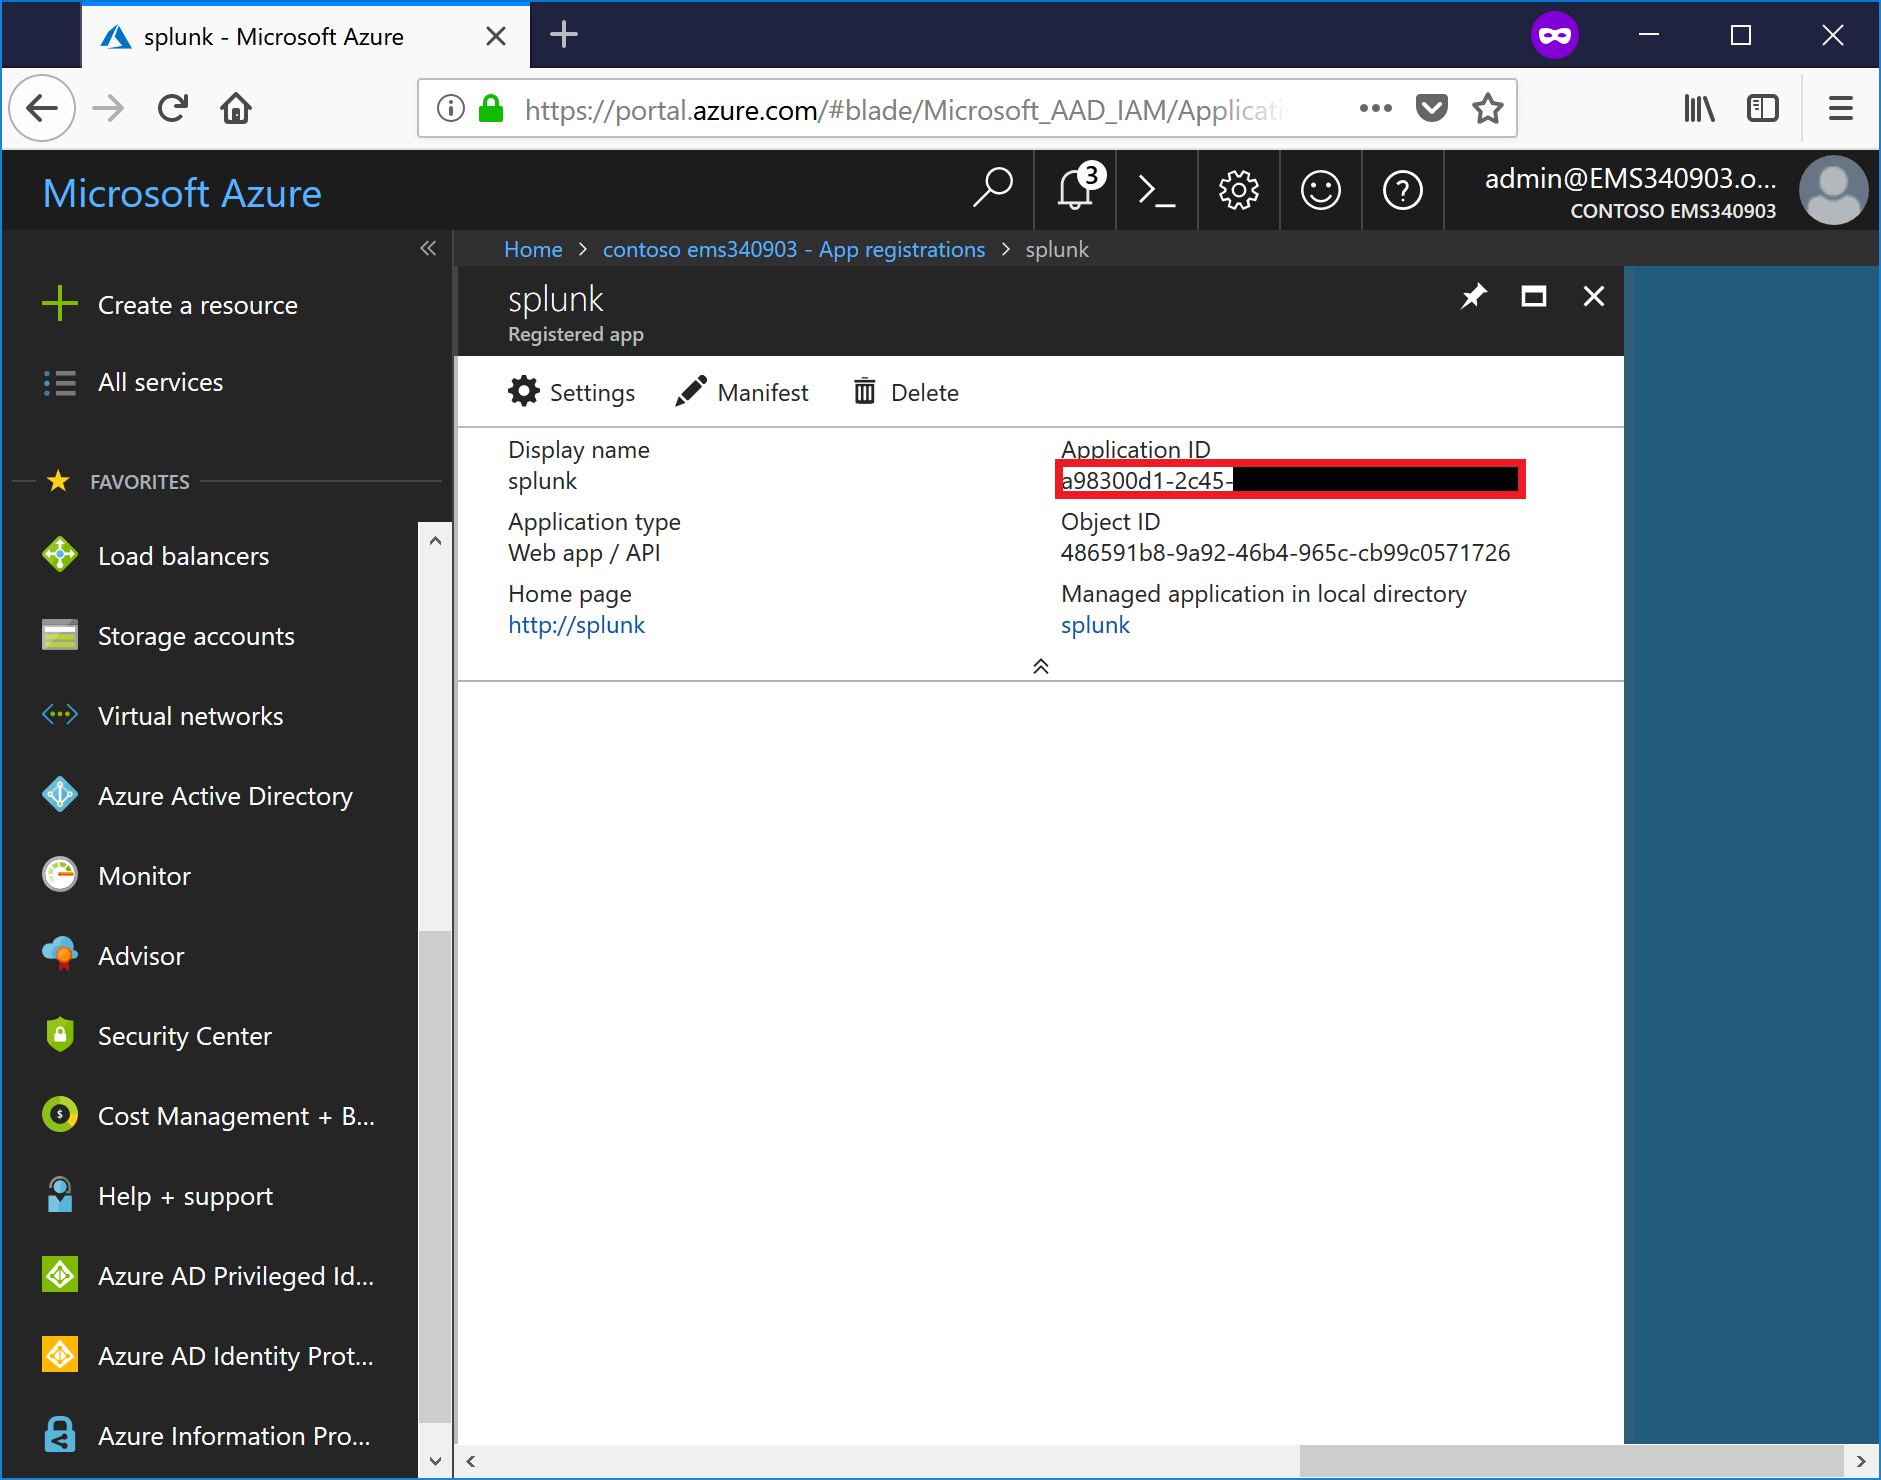Pin the splunk blade
The width and height of the screenshot is (1881, 1480).
1474,296
